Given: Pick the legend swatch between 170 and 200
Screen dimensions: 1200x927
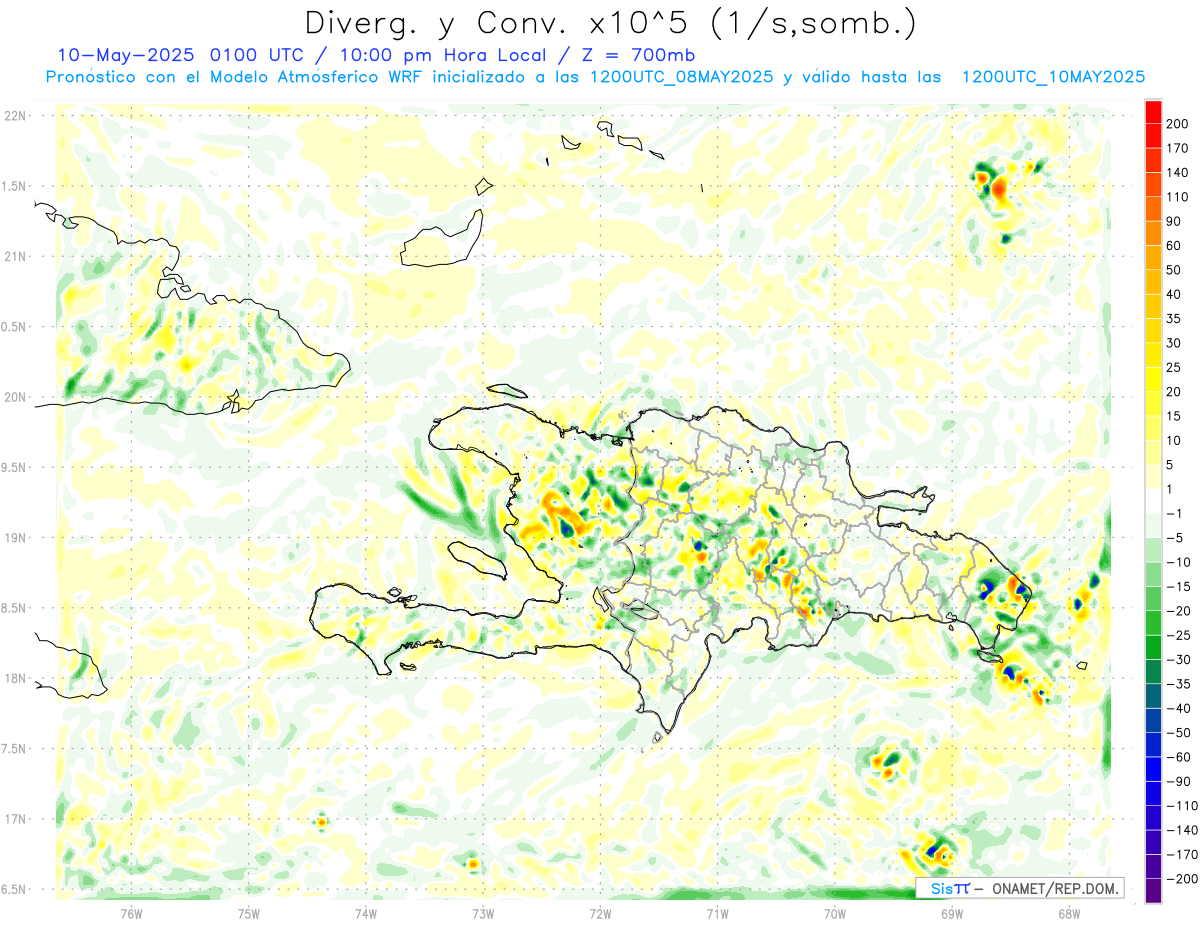Looking at the screenshot, I should tap(1153, 136).
